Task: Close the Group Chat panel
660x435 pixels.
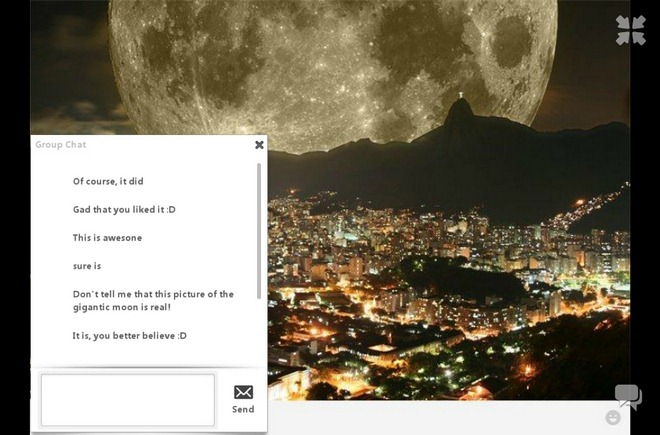Action: click(x=259, y=144)
